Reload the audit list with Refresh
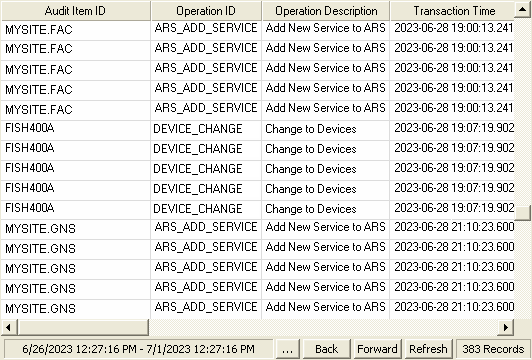The image size is (532, 360). click(x=428, y=349)
